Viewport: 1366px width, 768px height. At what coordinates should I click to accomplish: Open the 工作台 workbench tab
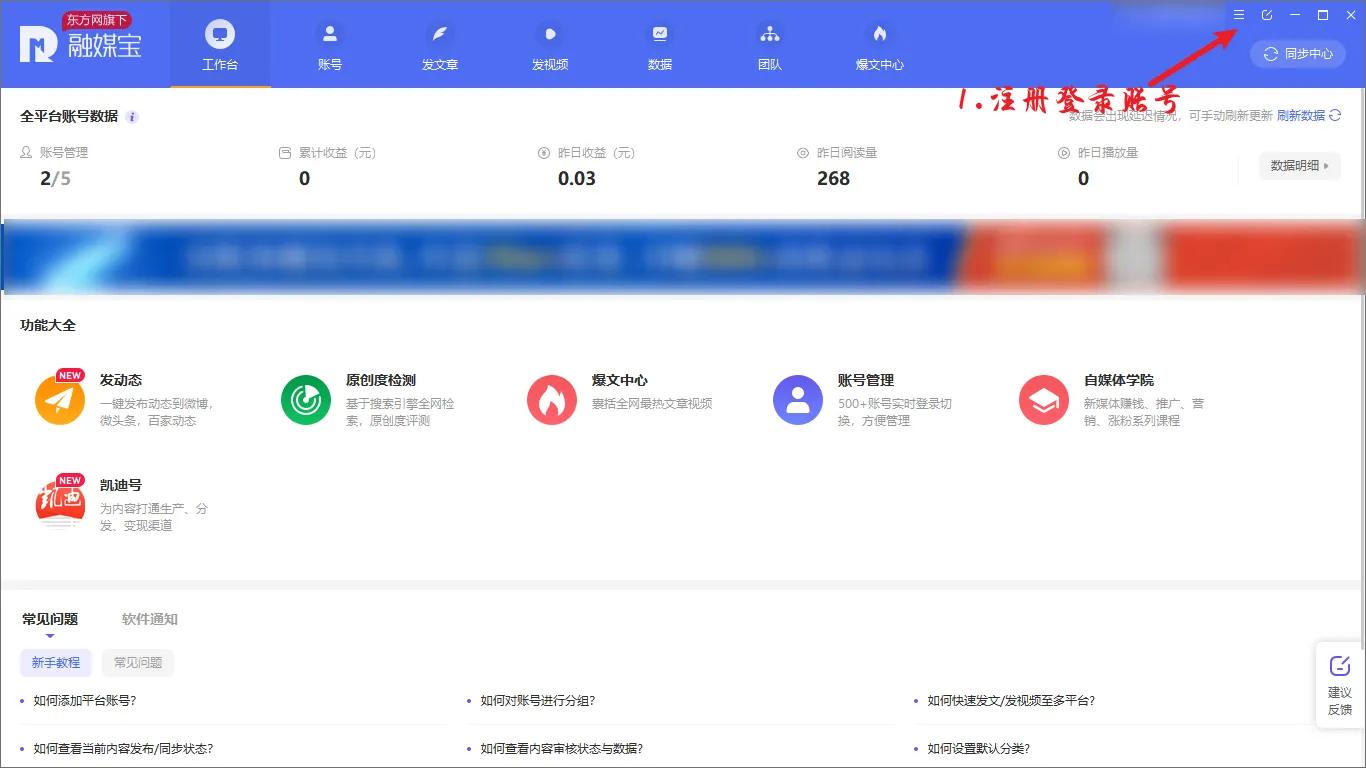220,45
